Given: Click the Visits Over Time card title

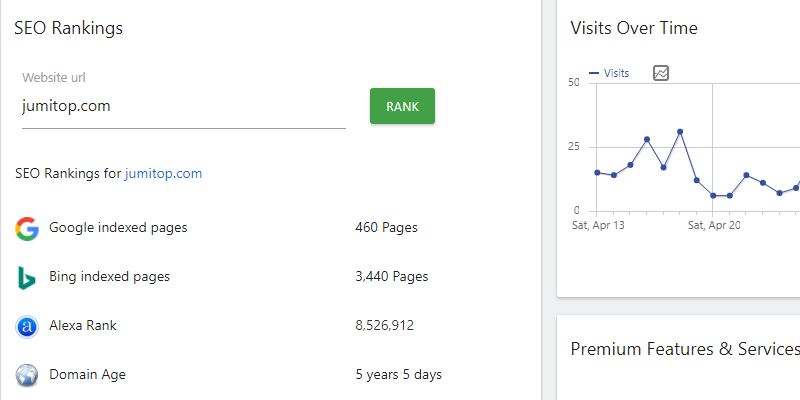Looking at the screenshot, I should pos(633,28).
